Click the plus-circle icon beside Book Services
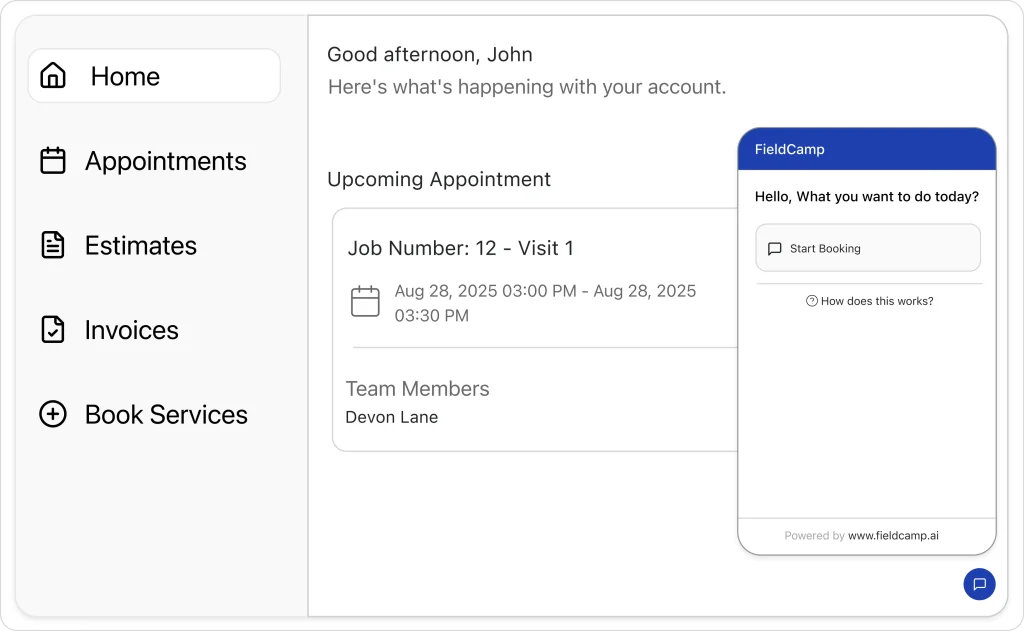The height and width of the screenshot is (631, 1024). pos(53,414)
